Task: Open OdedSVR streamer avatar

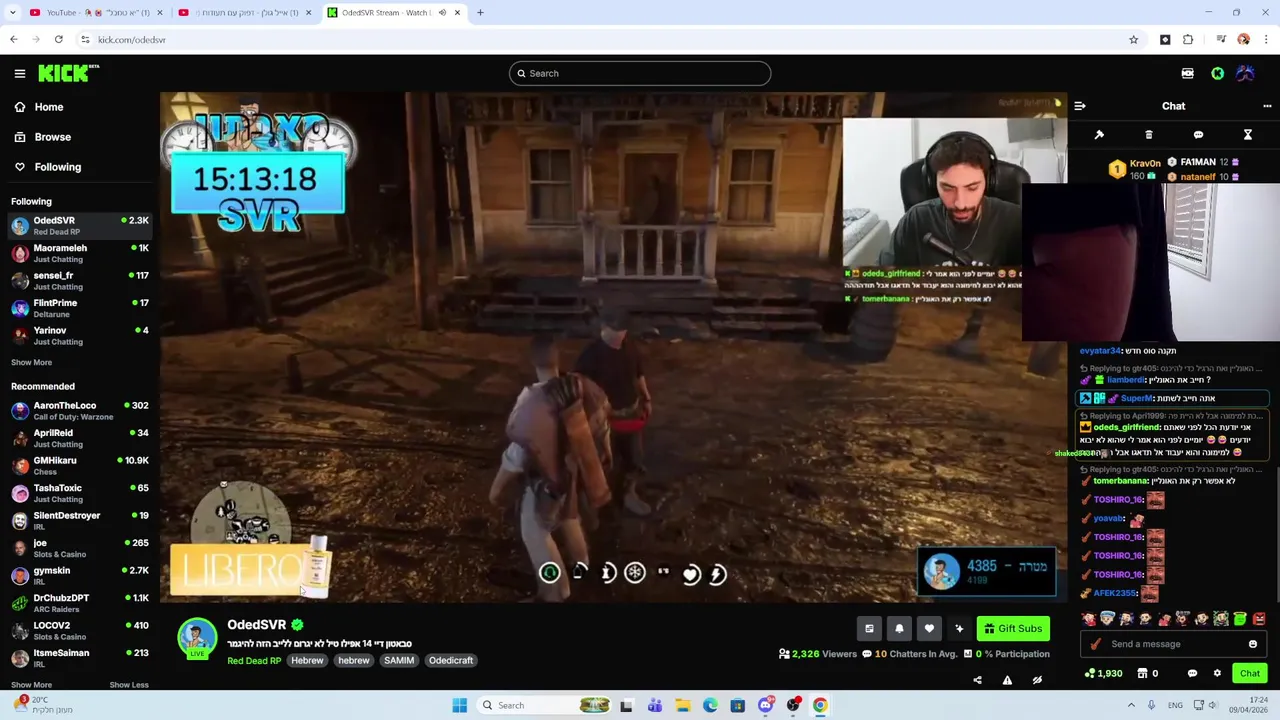Action: [x=197, y=638]
